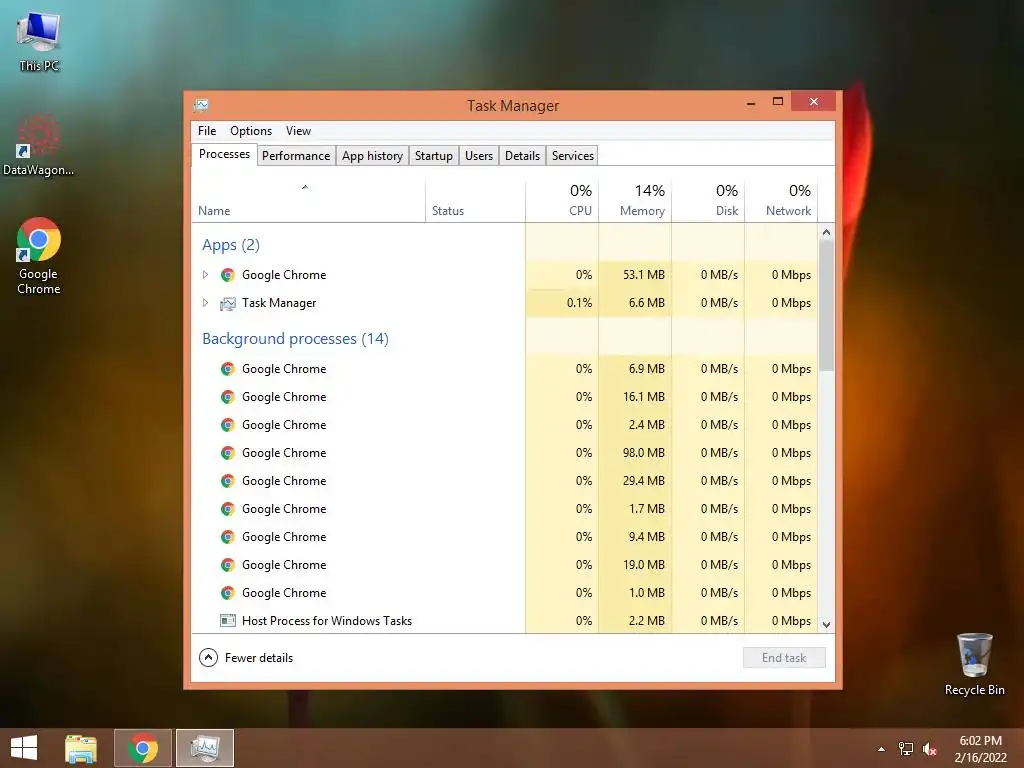
Task: Select Chrome process using 29.4 MB
Action: pos(505,481)
